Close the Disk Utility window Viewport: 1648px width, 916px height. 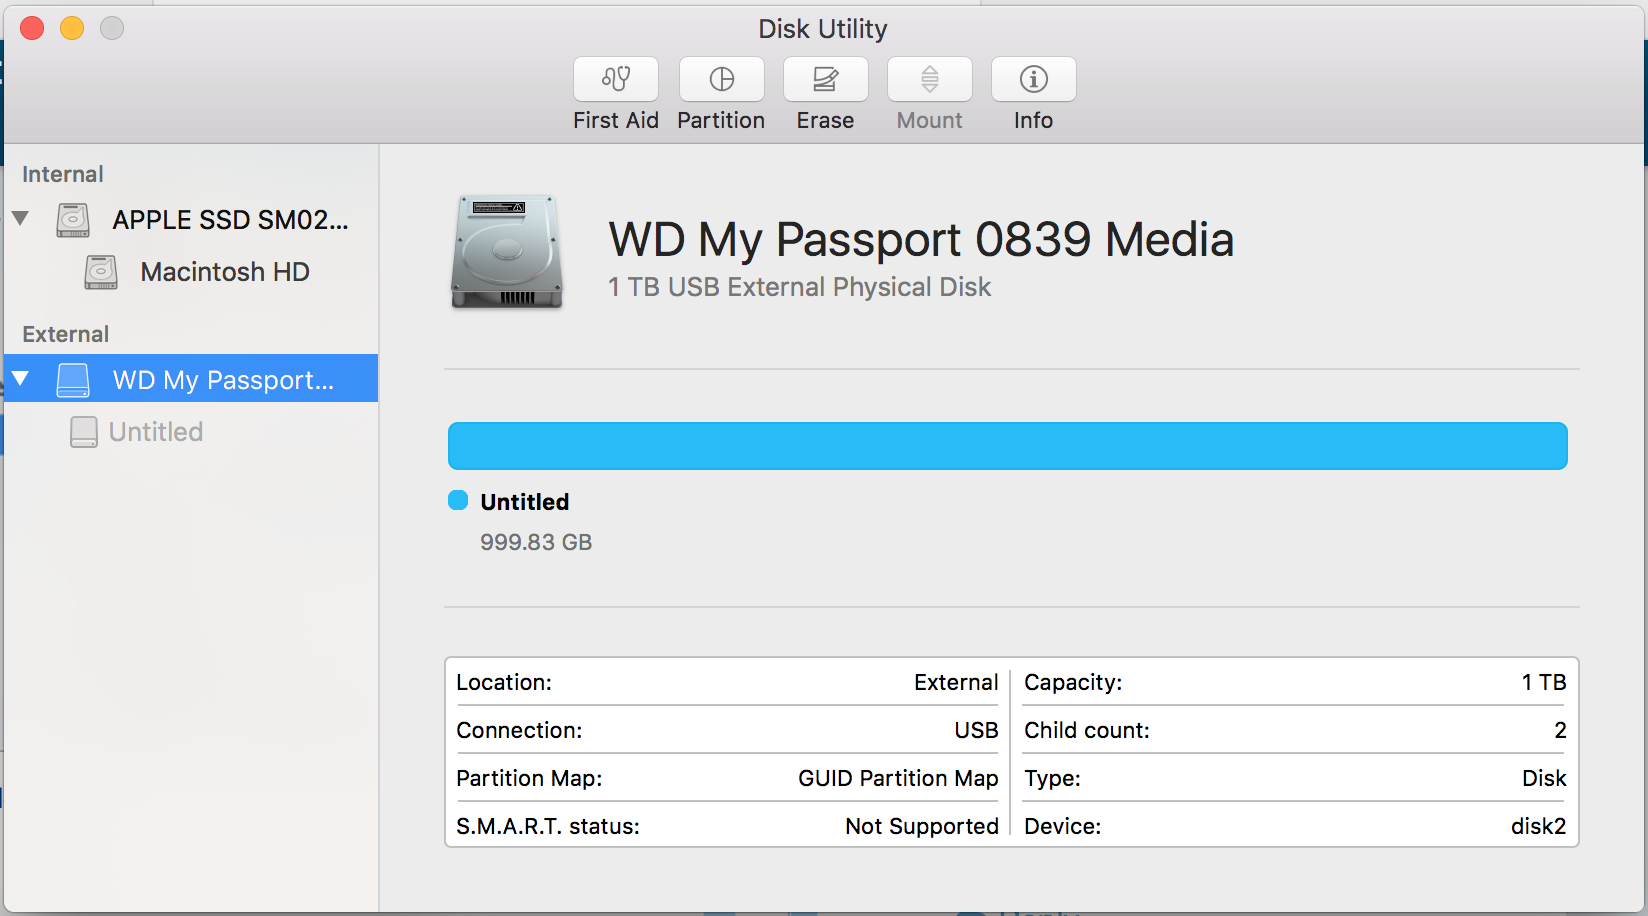[32, 28]
